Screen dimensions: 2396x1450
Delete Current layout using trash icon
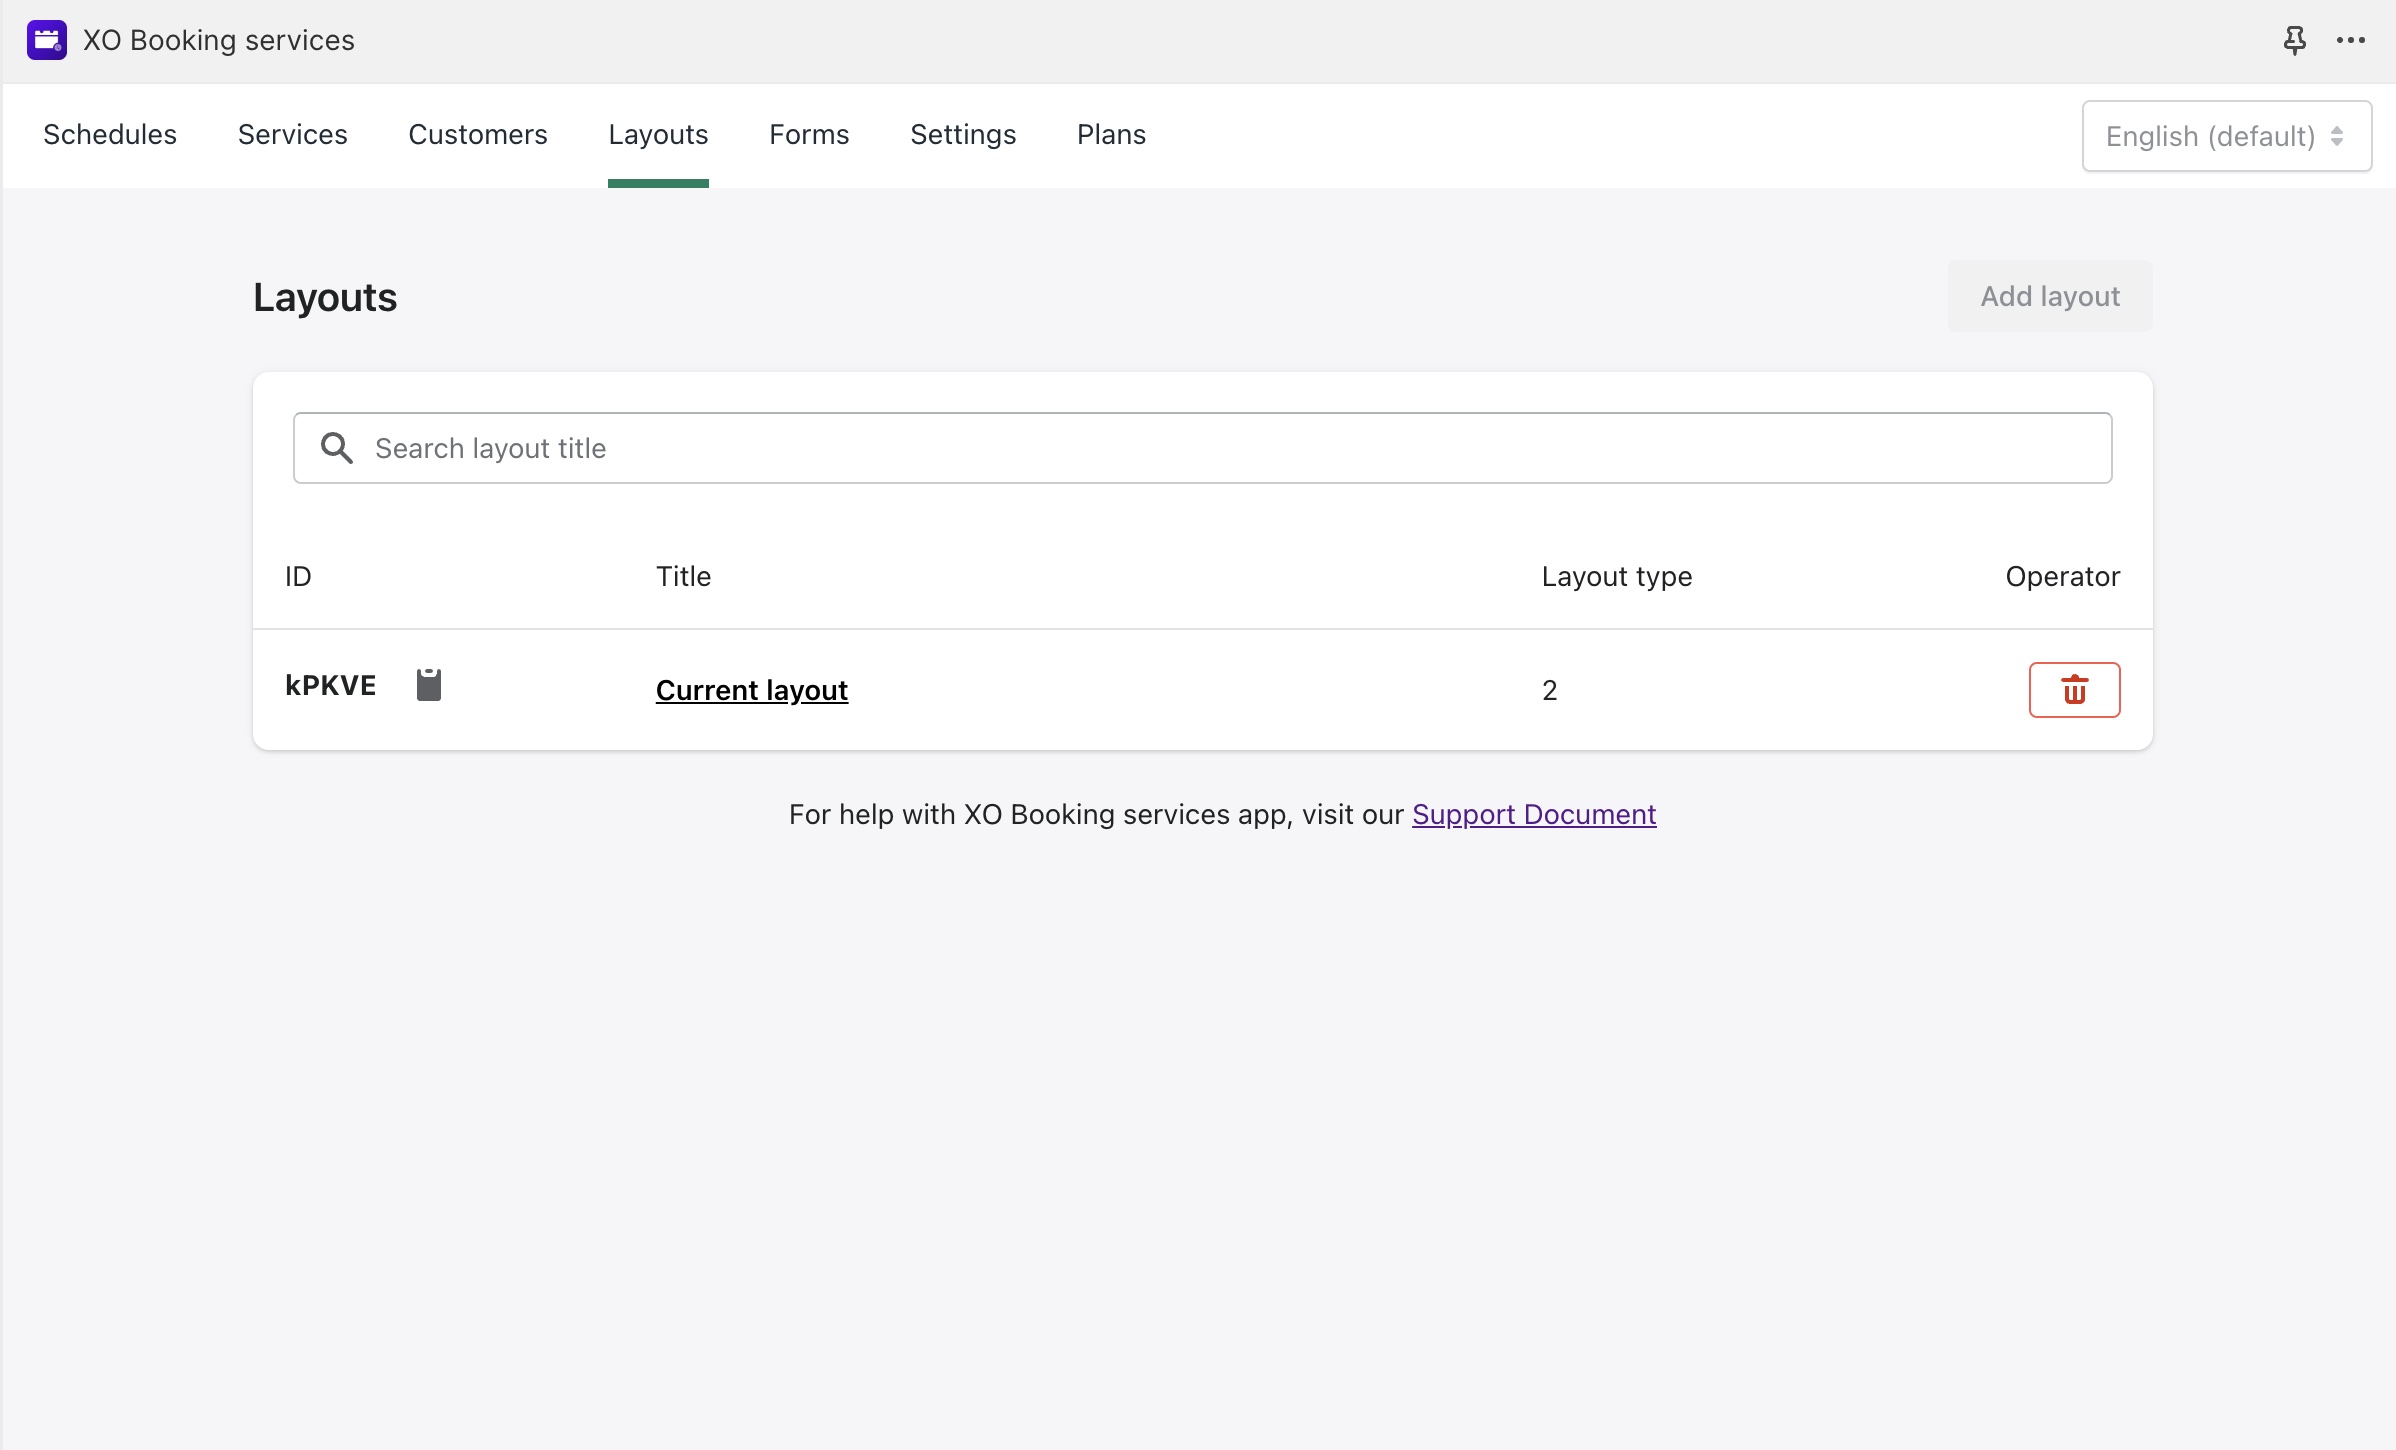2074,690
